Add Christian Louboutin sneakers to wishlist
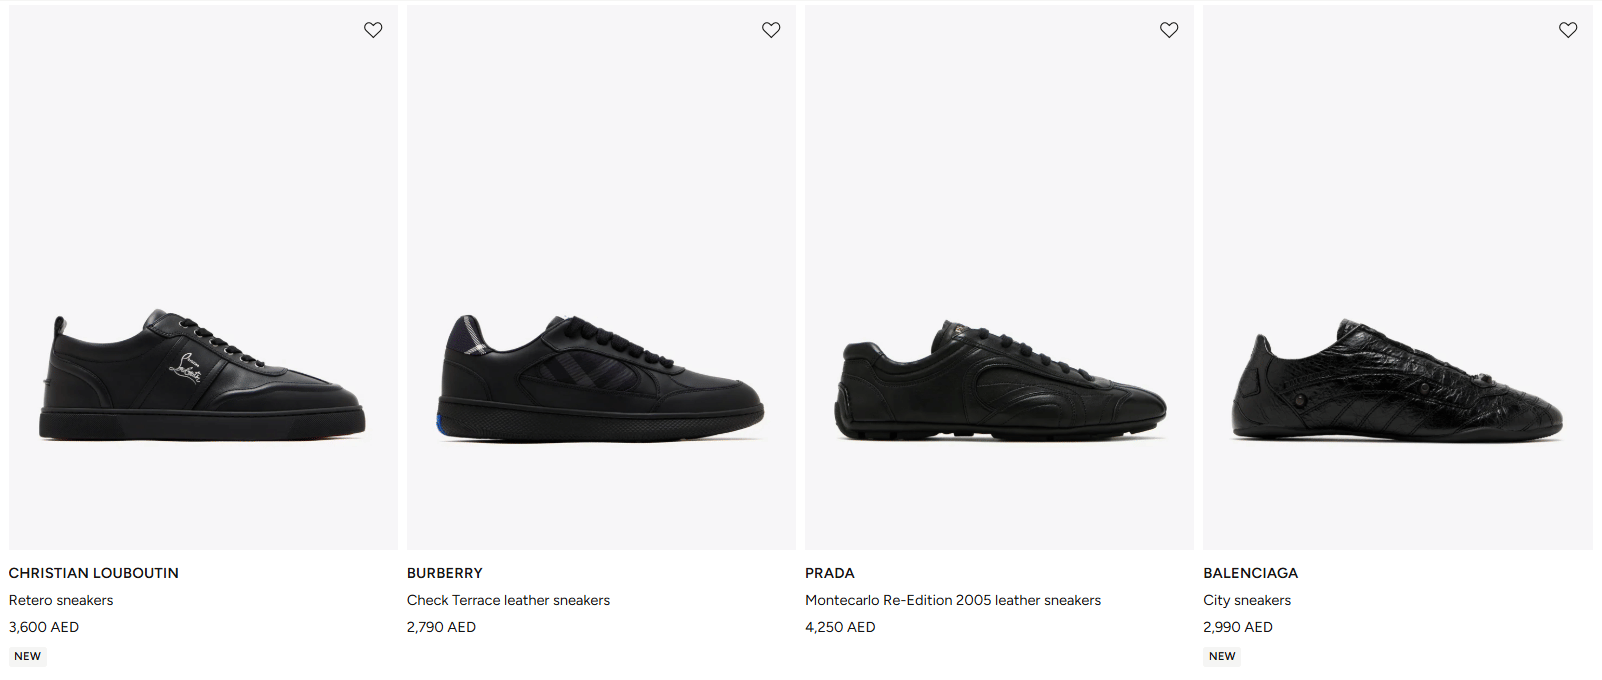The height and width of the screenshot is (680, 1602). pos(373,30)
